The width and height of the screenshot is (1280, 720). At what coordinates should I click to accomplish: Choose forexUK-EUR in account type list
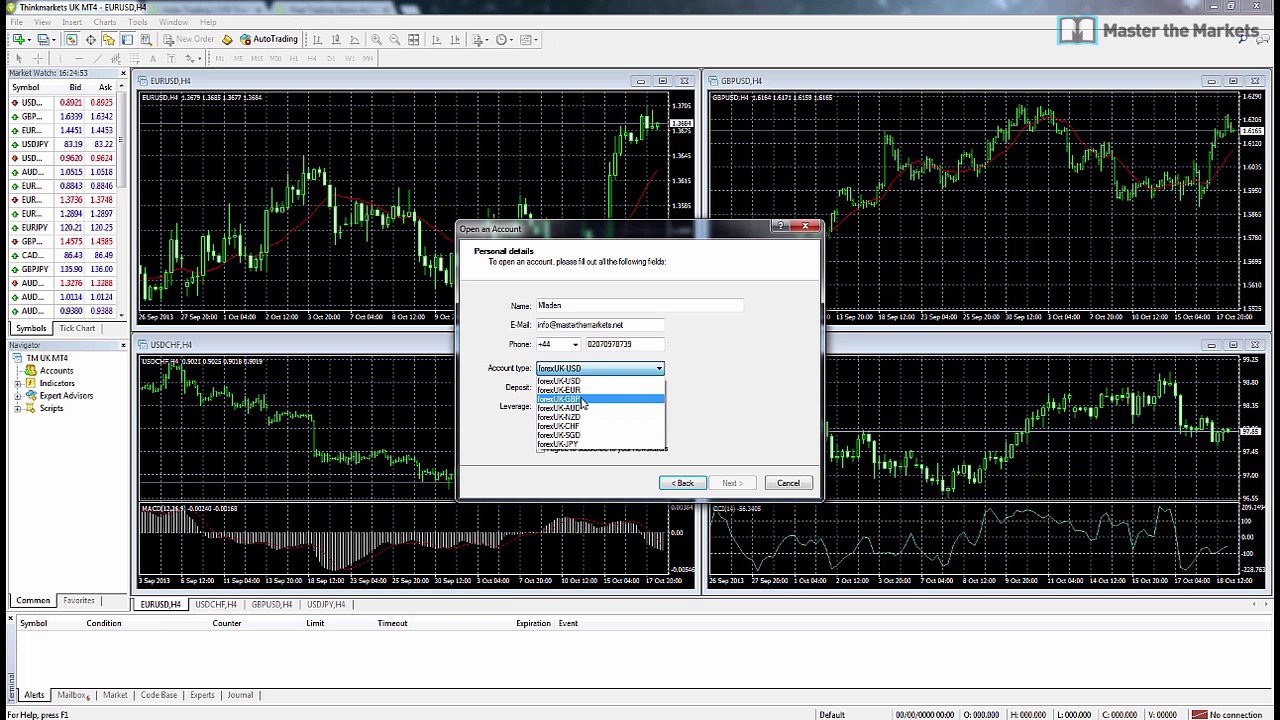coord(600,390)
